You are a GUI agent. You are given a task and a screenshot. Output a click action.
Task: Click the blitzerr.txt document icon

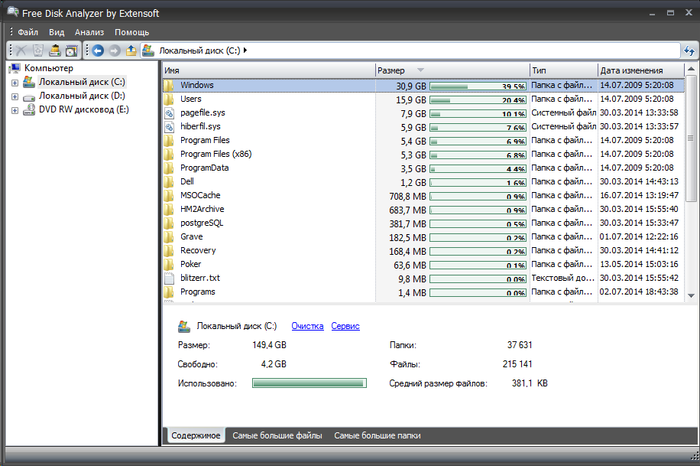pyautogui.click(x=169, y=279)
